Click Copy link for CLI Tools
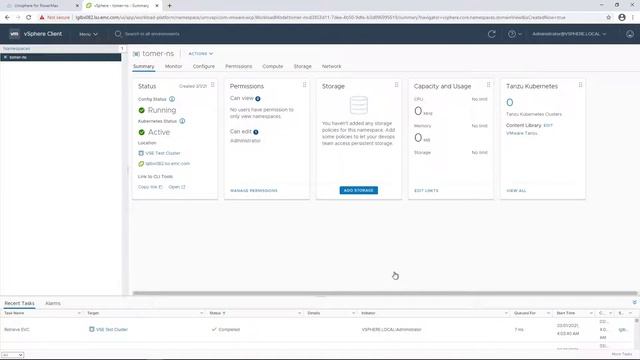The width and height of the screenshot is (640, 360). click(150, 187)
